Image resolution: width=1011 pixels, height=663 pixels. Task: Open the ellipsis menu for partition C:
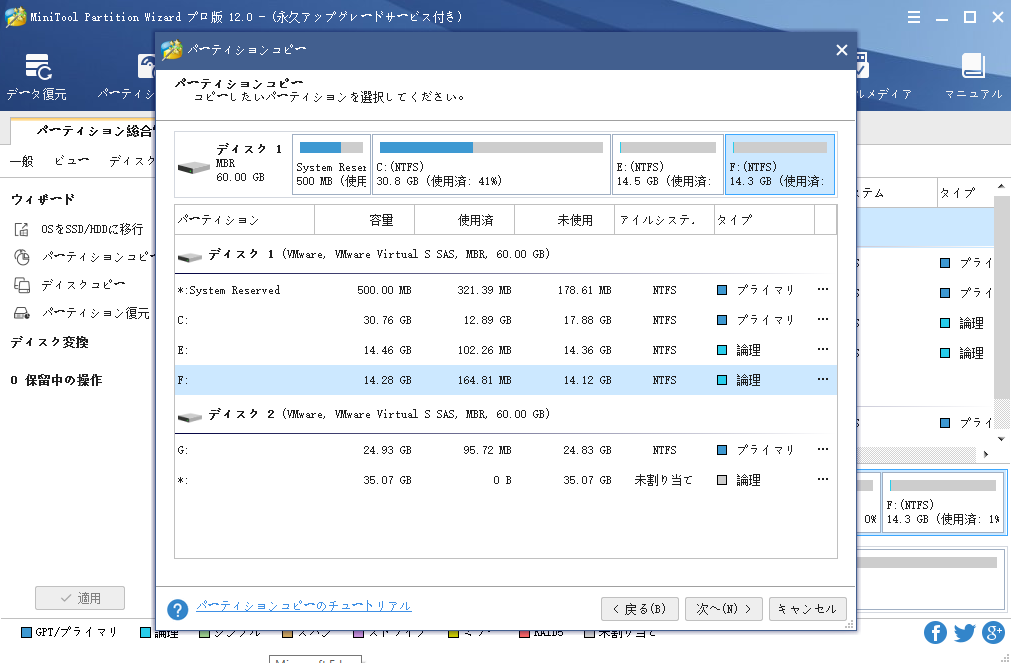click(822, 319)
